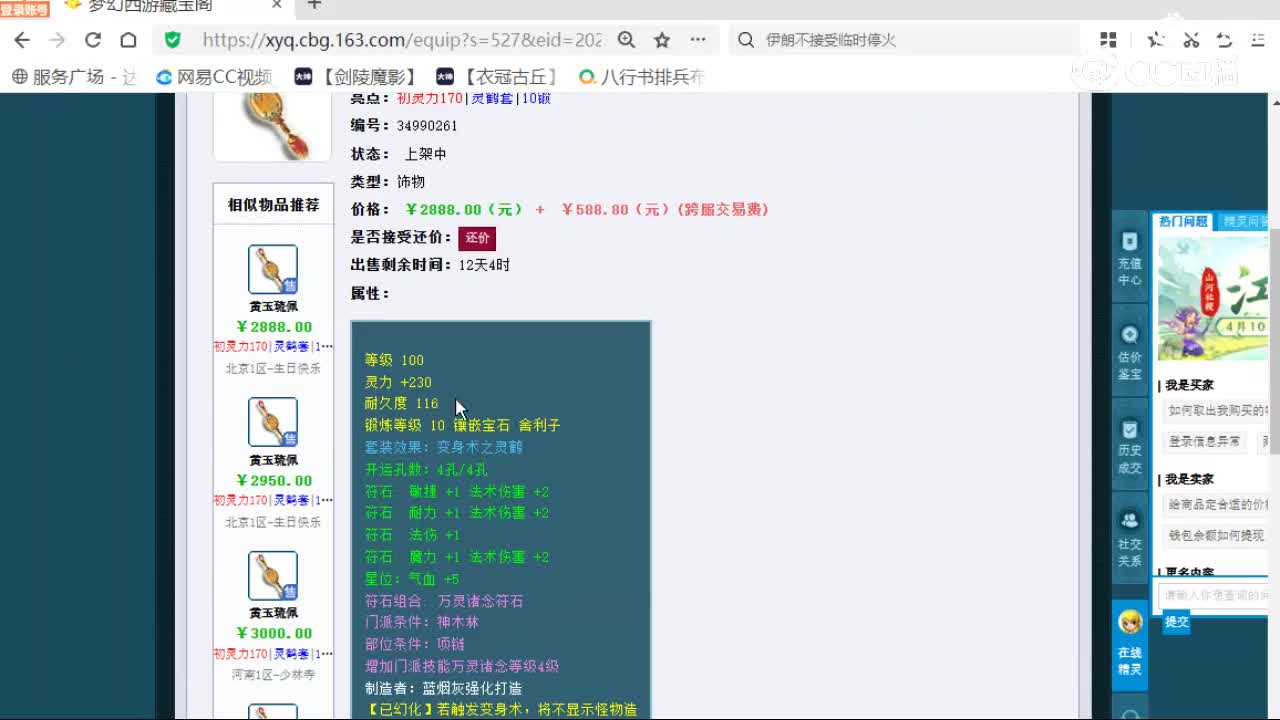Switch to the 热门问题 tab
The image size is (1280, 720).
[x=1183, y=222]
